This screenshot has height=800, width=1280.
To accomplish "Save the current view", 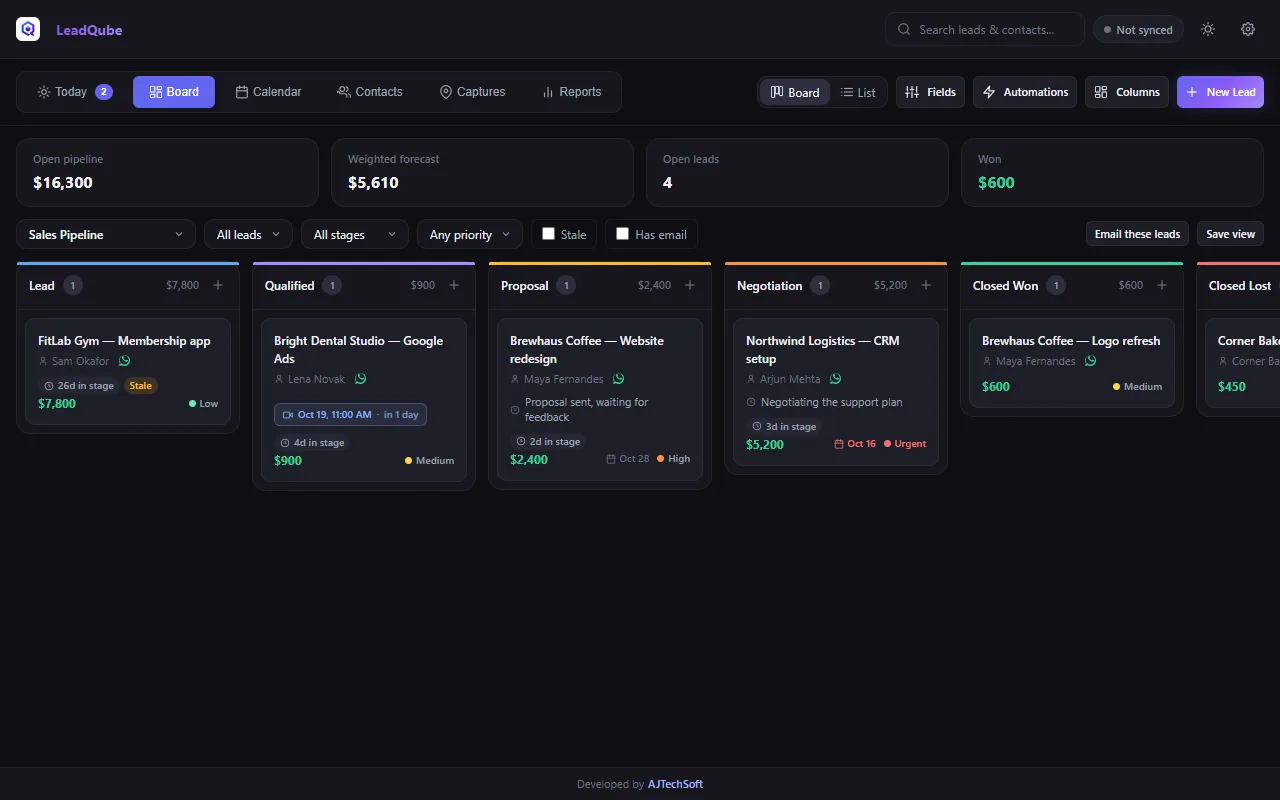I will [1230, 234].
